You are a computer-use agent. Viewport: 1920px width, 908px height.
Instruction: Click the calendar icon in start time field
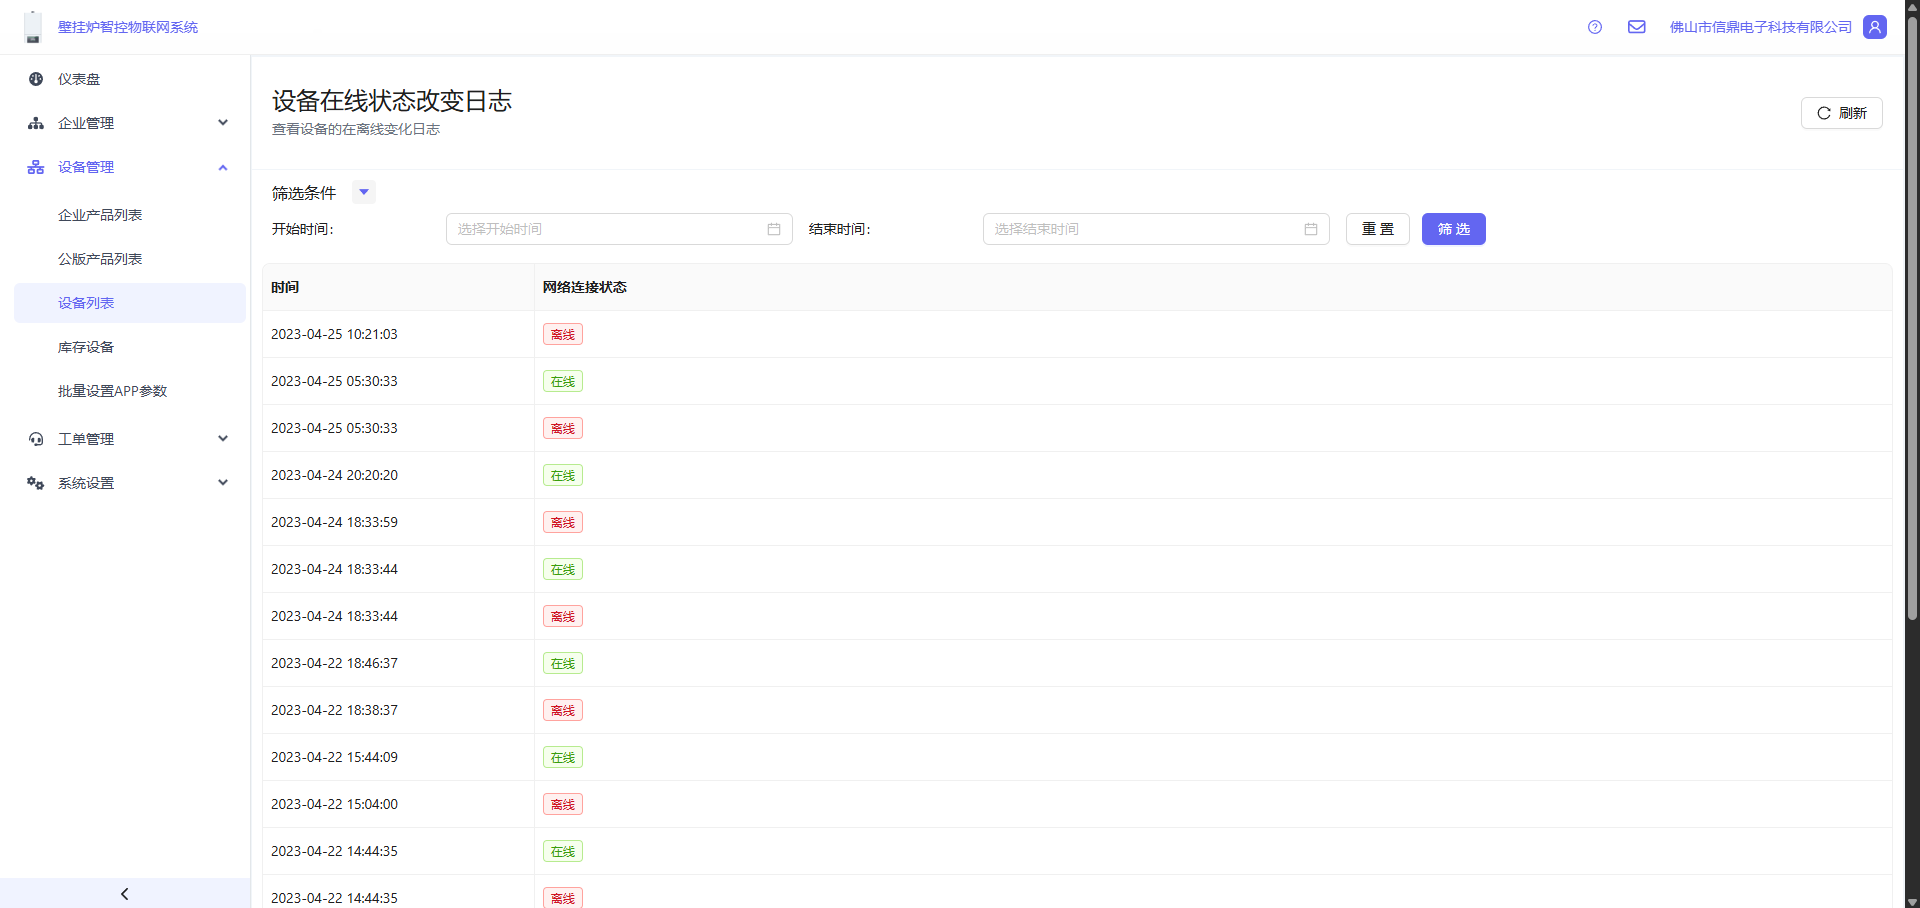click(x=774, y=229)
